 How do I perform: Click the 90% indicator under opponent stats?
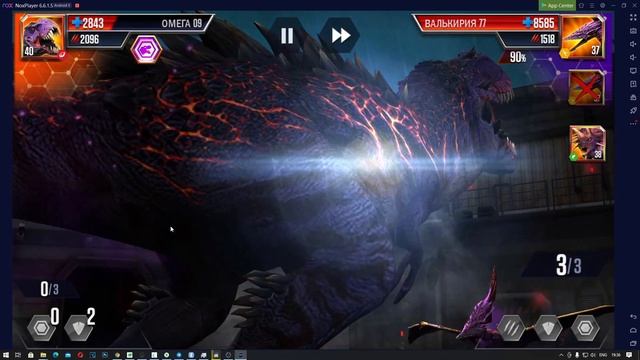518,58
